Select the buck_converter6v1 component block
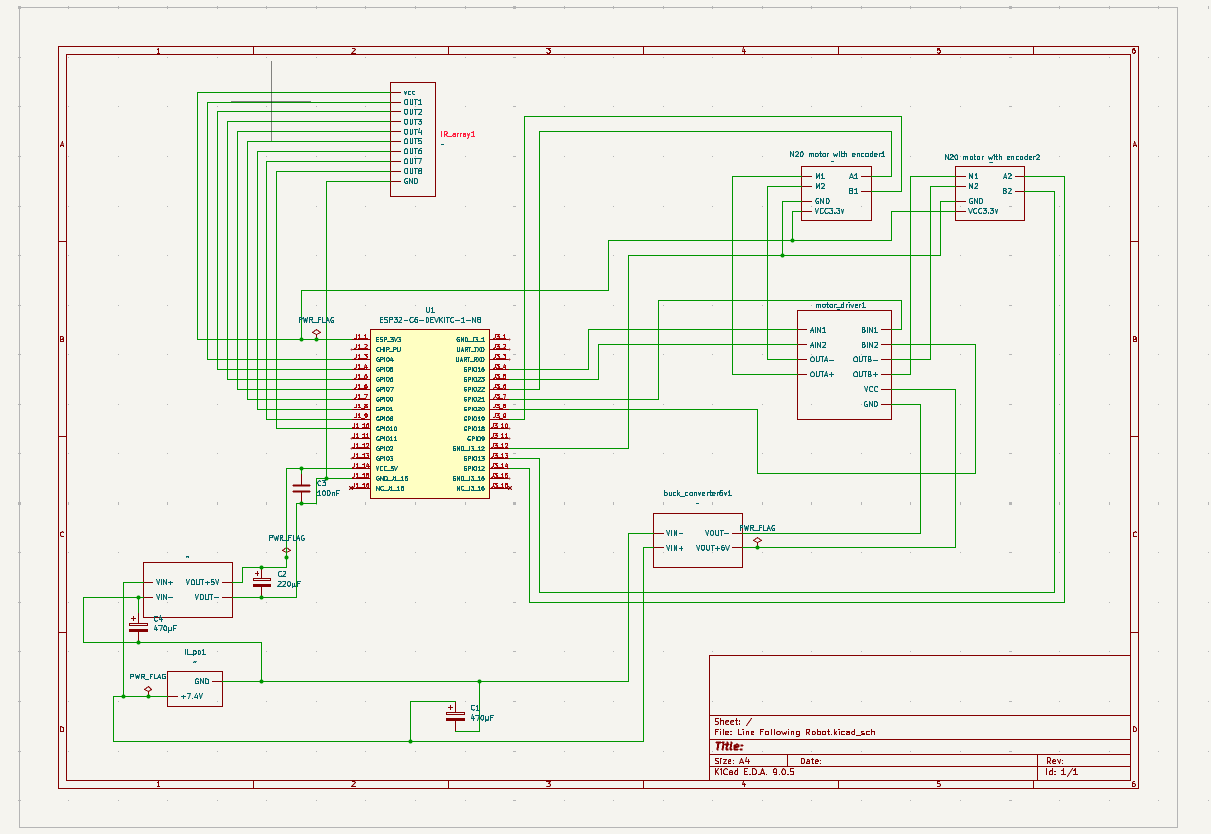 coord(697,540)
